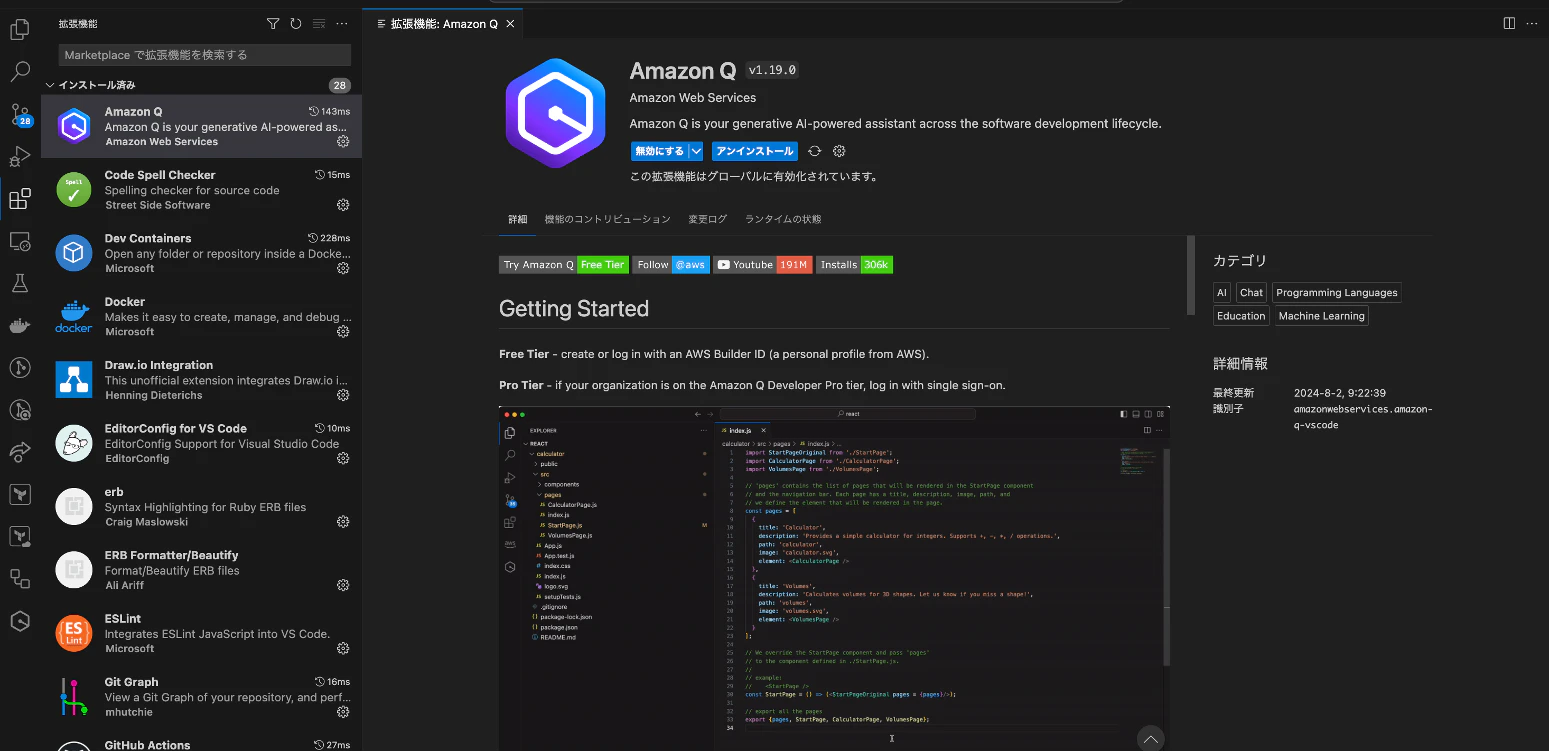Viewport: 1550px width, 752px height.
Task: Click the Marketplace extension search field
Action: pyautogui.click(x=205, y=55)
